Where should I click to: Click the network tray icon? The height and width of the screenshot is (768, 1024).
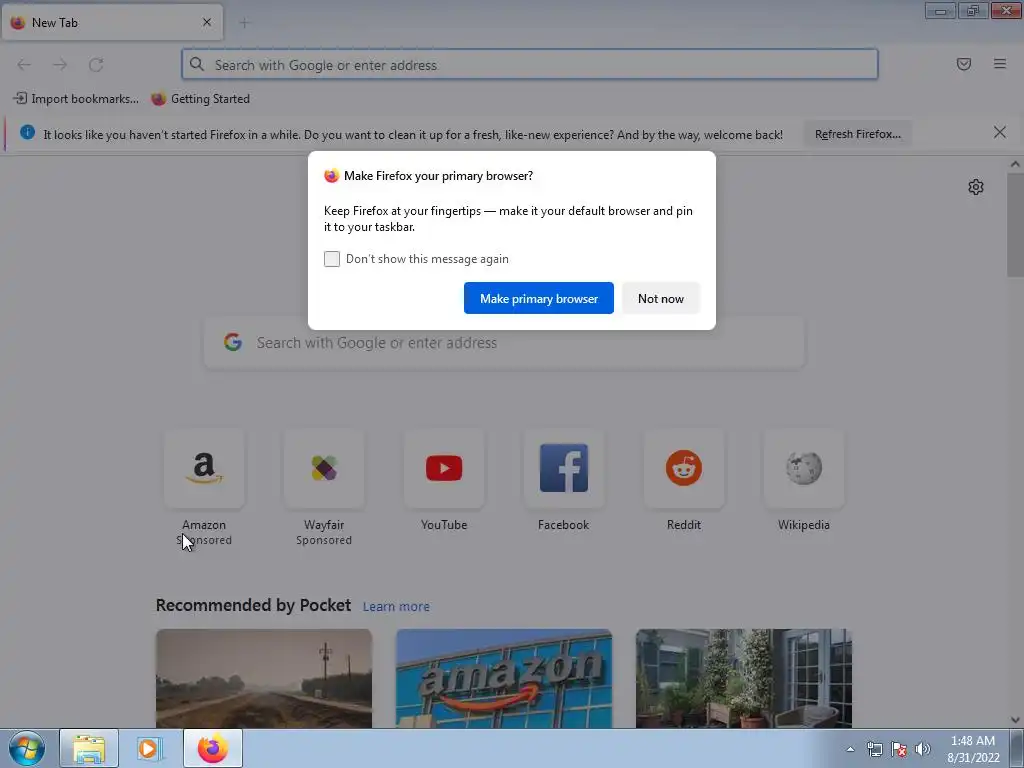874,749
